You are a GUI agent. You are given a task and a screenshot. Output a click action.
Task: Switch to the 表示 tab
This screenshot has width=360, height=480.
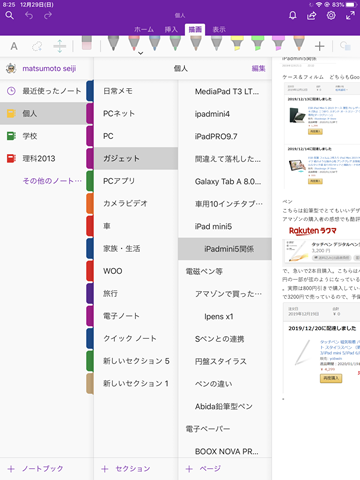pos(219,29)
